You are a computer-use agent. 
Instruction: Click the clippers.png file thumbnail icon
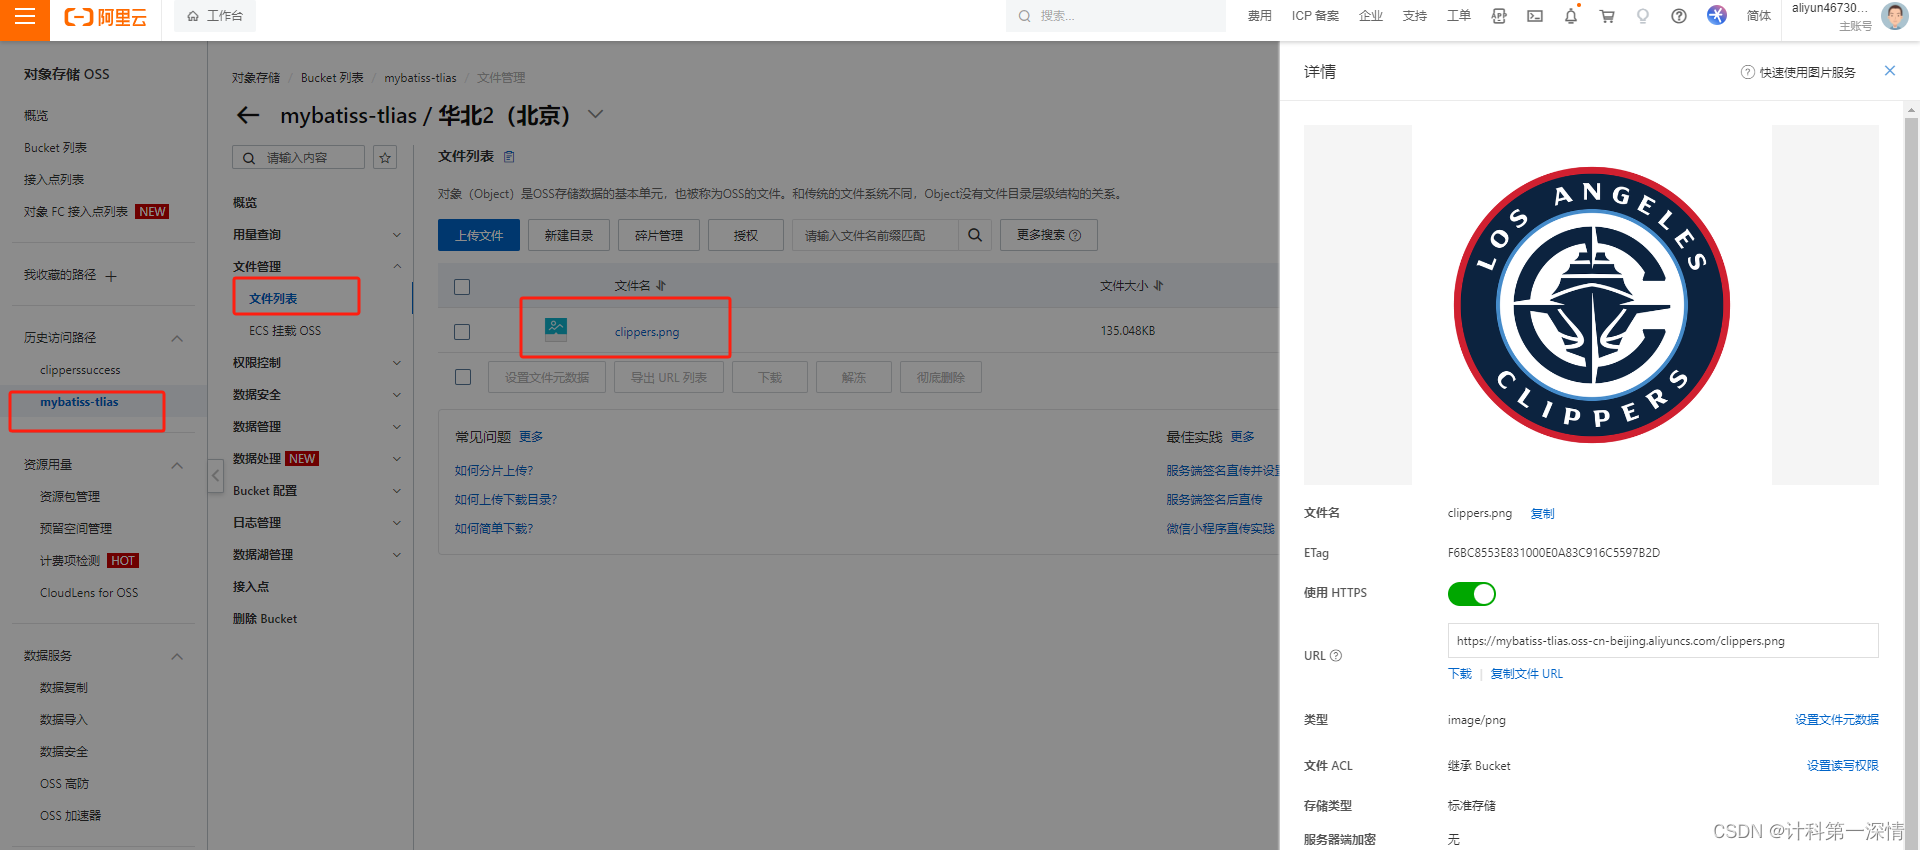tap(556, 329)
